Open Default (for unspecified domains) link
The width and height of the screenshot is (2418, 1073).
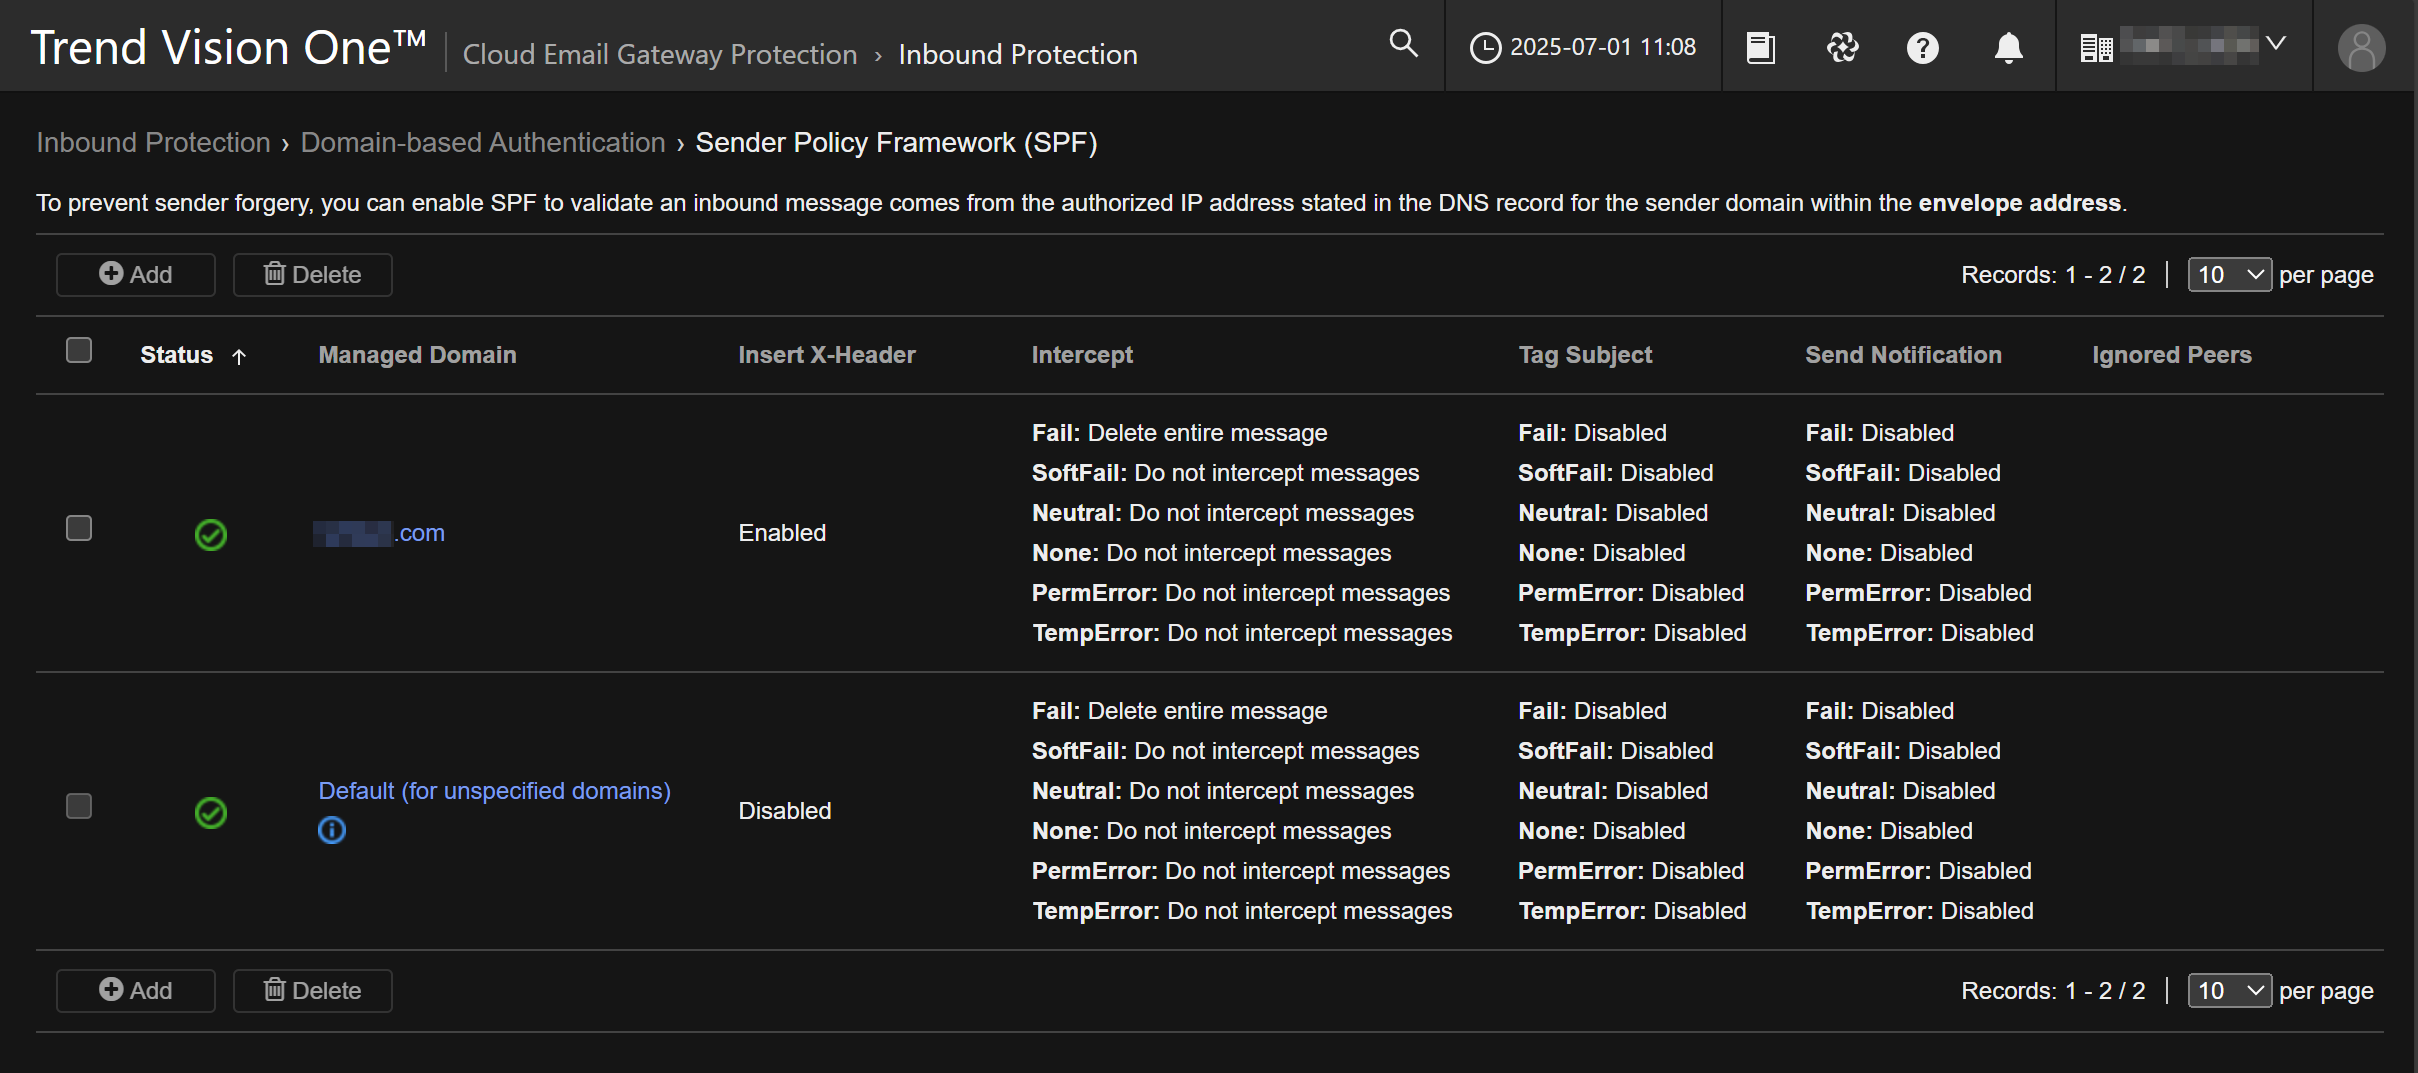[494, 791]
